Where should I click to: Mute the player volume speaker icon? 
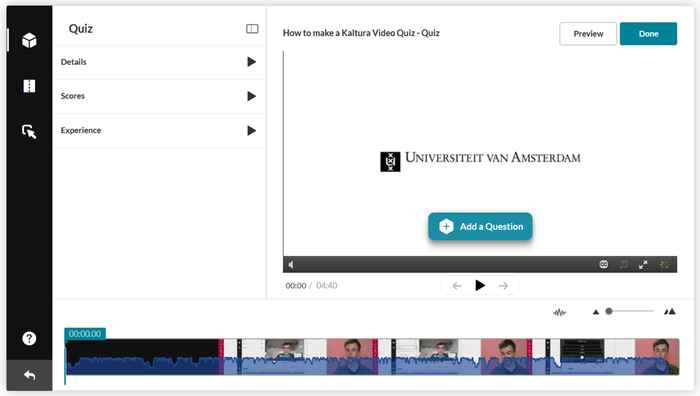[x=291, y=265]
